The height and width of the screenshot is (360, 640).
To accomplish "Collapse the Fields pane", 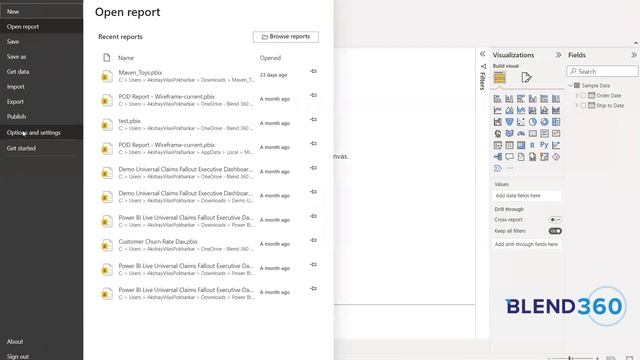I will coord(634,55).
